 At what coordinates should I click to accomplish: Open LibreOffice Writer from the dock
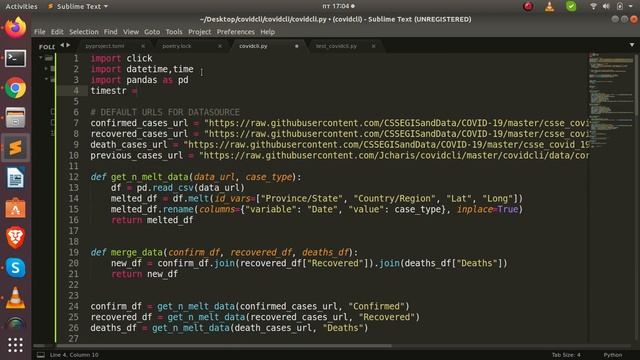coord(16,178)
